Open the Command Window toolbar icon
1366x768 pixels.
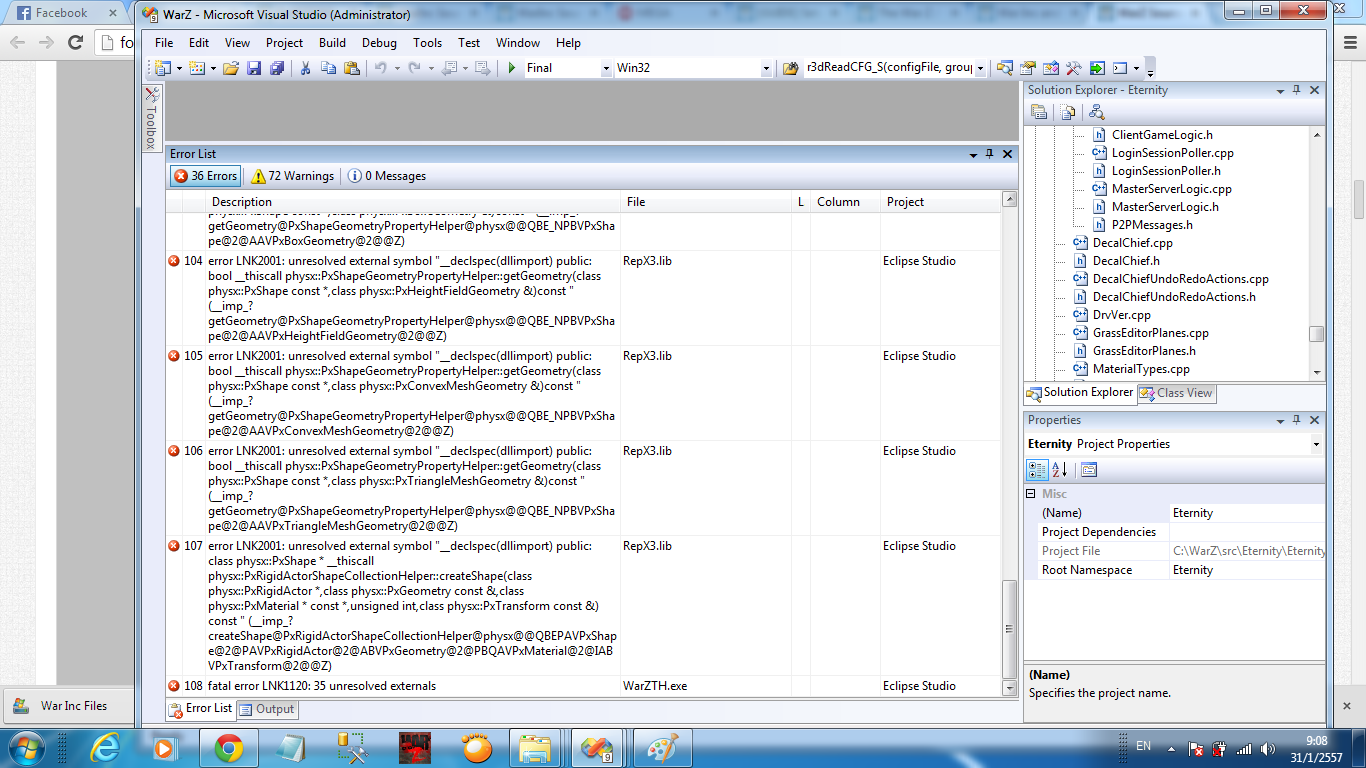click(x=1120, y=68)
